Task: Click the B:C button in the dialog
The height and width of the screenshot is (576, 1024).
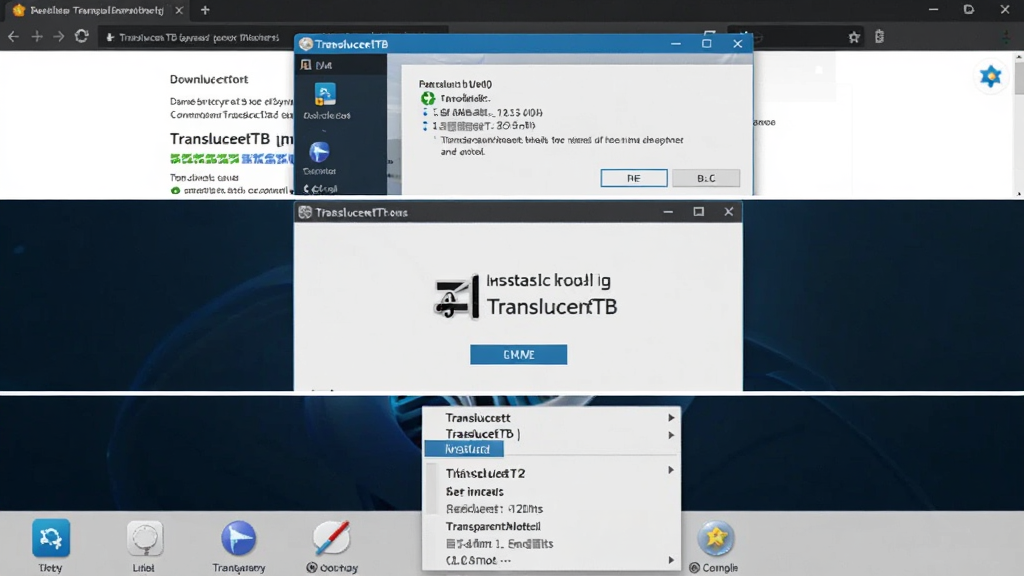Action: point(706,178)
